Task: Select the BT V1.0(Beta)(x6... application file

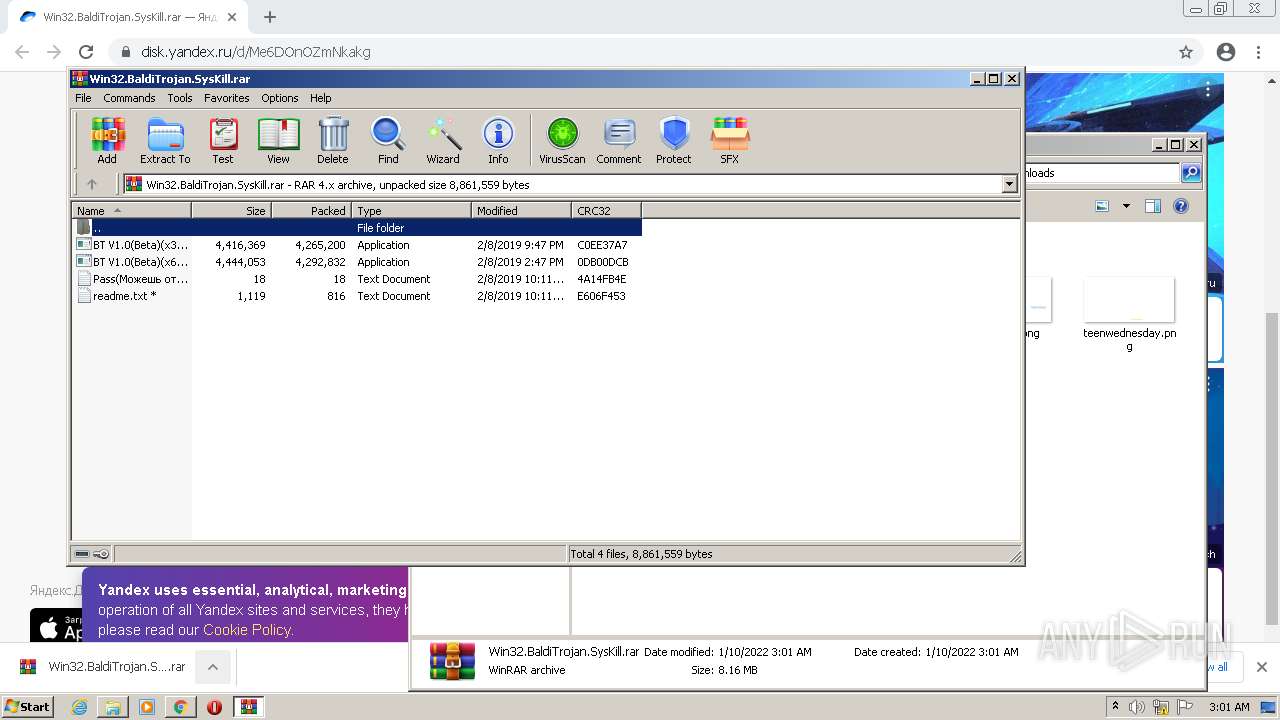Action: [357, 262]
